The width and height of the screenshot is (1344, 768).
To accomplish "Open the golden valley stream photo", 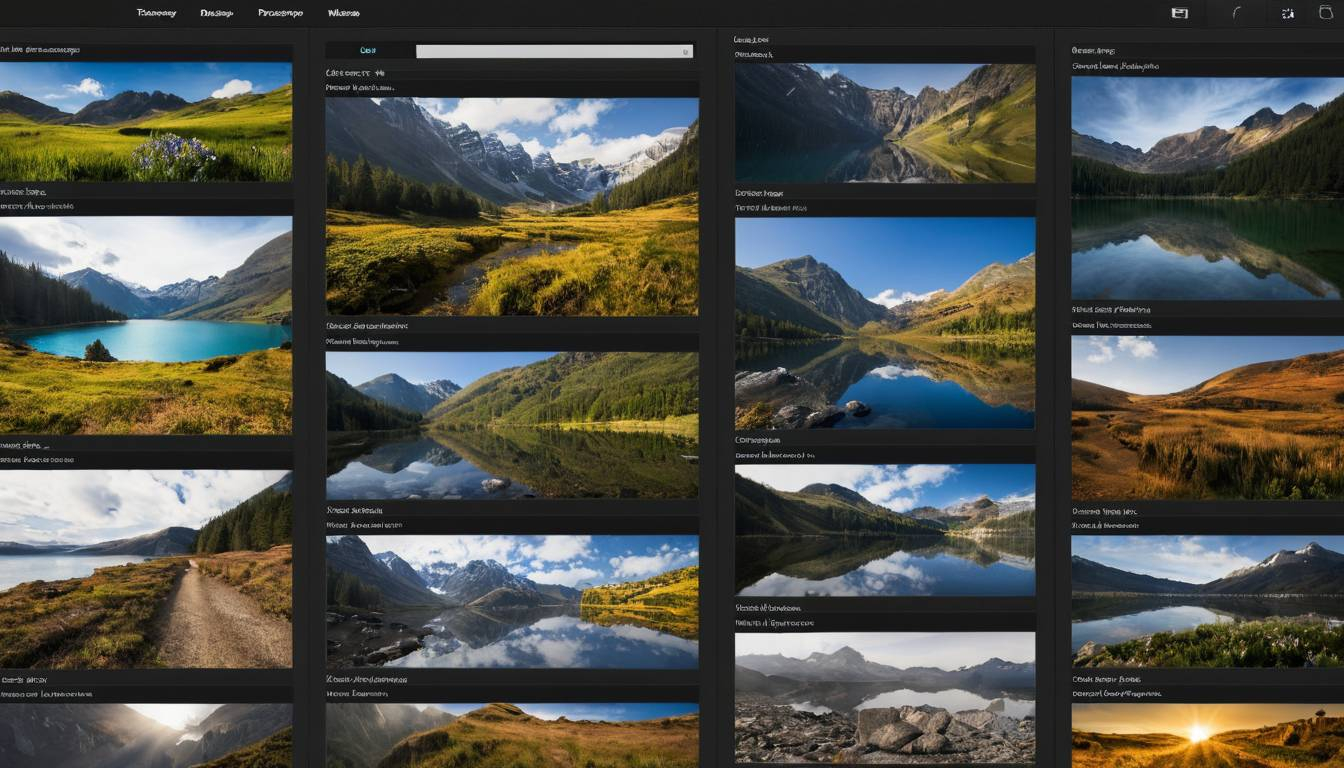I will pyautogui.click(x=512, y=206).
